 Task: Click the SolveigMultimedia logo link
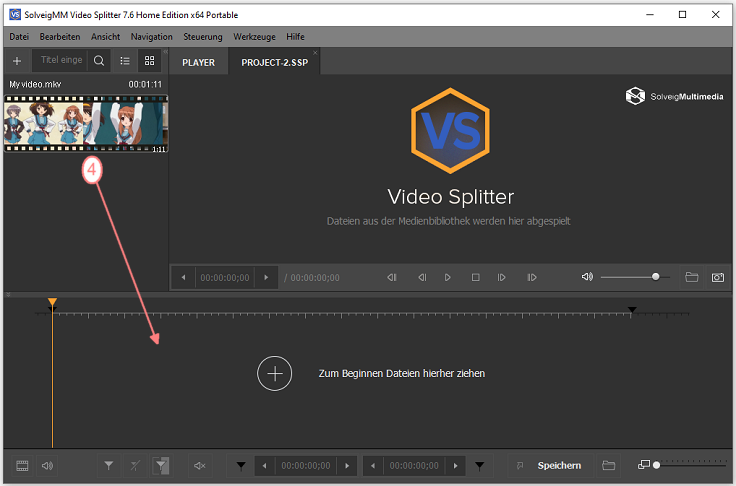click(x=675, y=96)
